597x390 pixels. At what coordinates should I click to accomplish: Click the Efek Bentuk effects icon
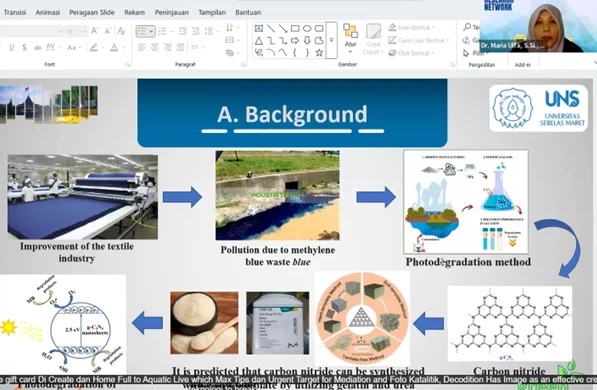pos(393,53)
